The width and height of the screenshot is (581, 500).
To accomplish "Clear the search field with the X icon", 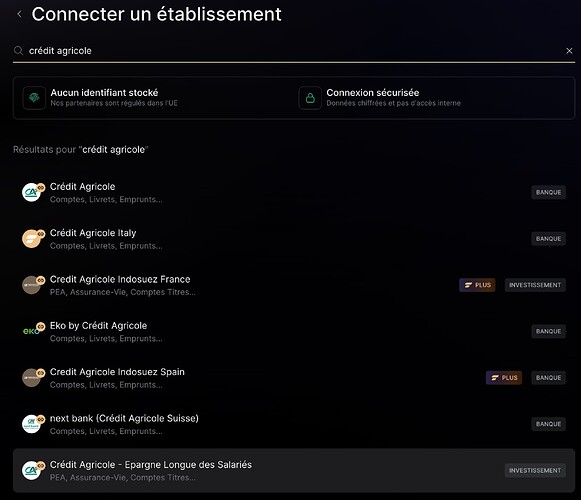I will pos(569,51).
